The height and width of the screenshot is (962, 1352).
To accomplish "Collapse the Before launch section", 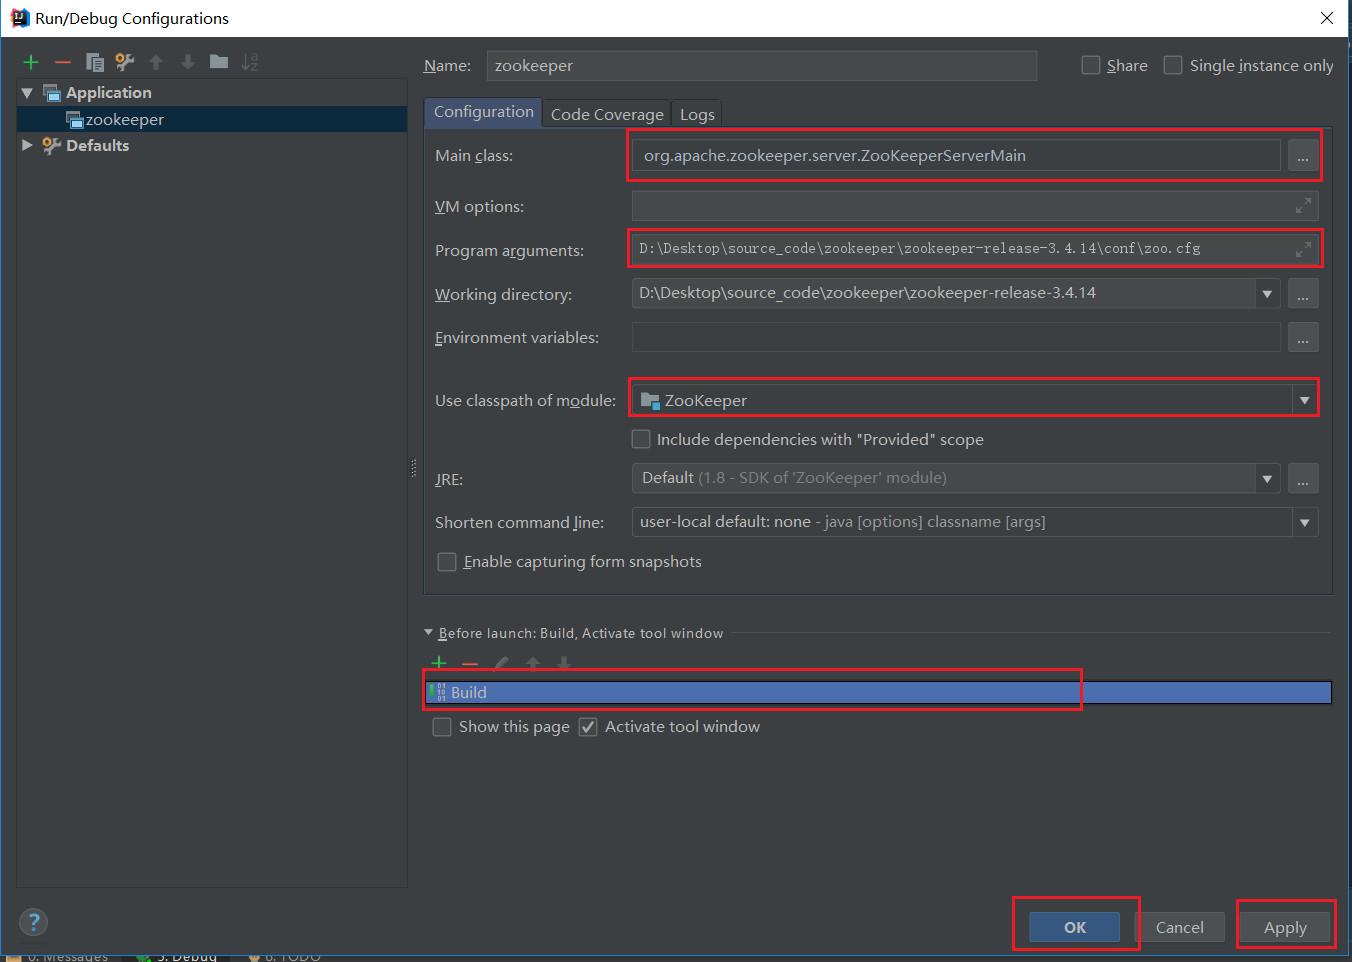I will pos(429,633).
